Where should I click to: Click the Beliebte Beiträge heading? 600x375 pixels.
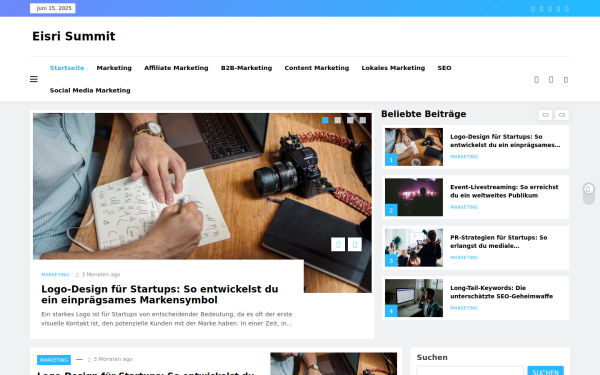click(424, 114)
